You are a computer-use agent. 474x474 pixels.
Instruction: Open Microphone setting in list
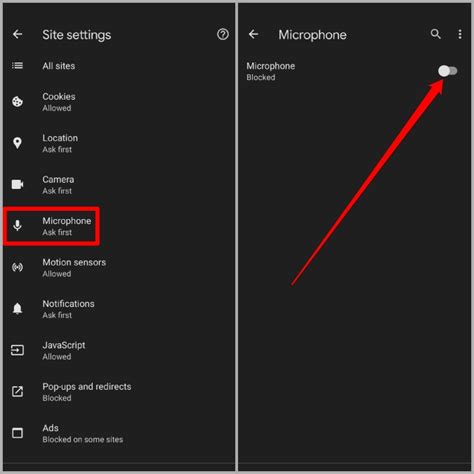tap(119, 226)
